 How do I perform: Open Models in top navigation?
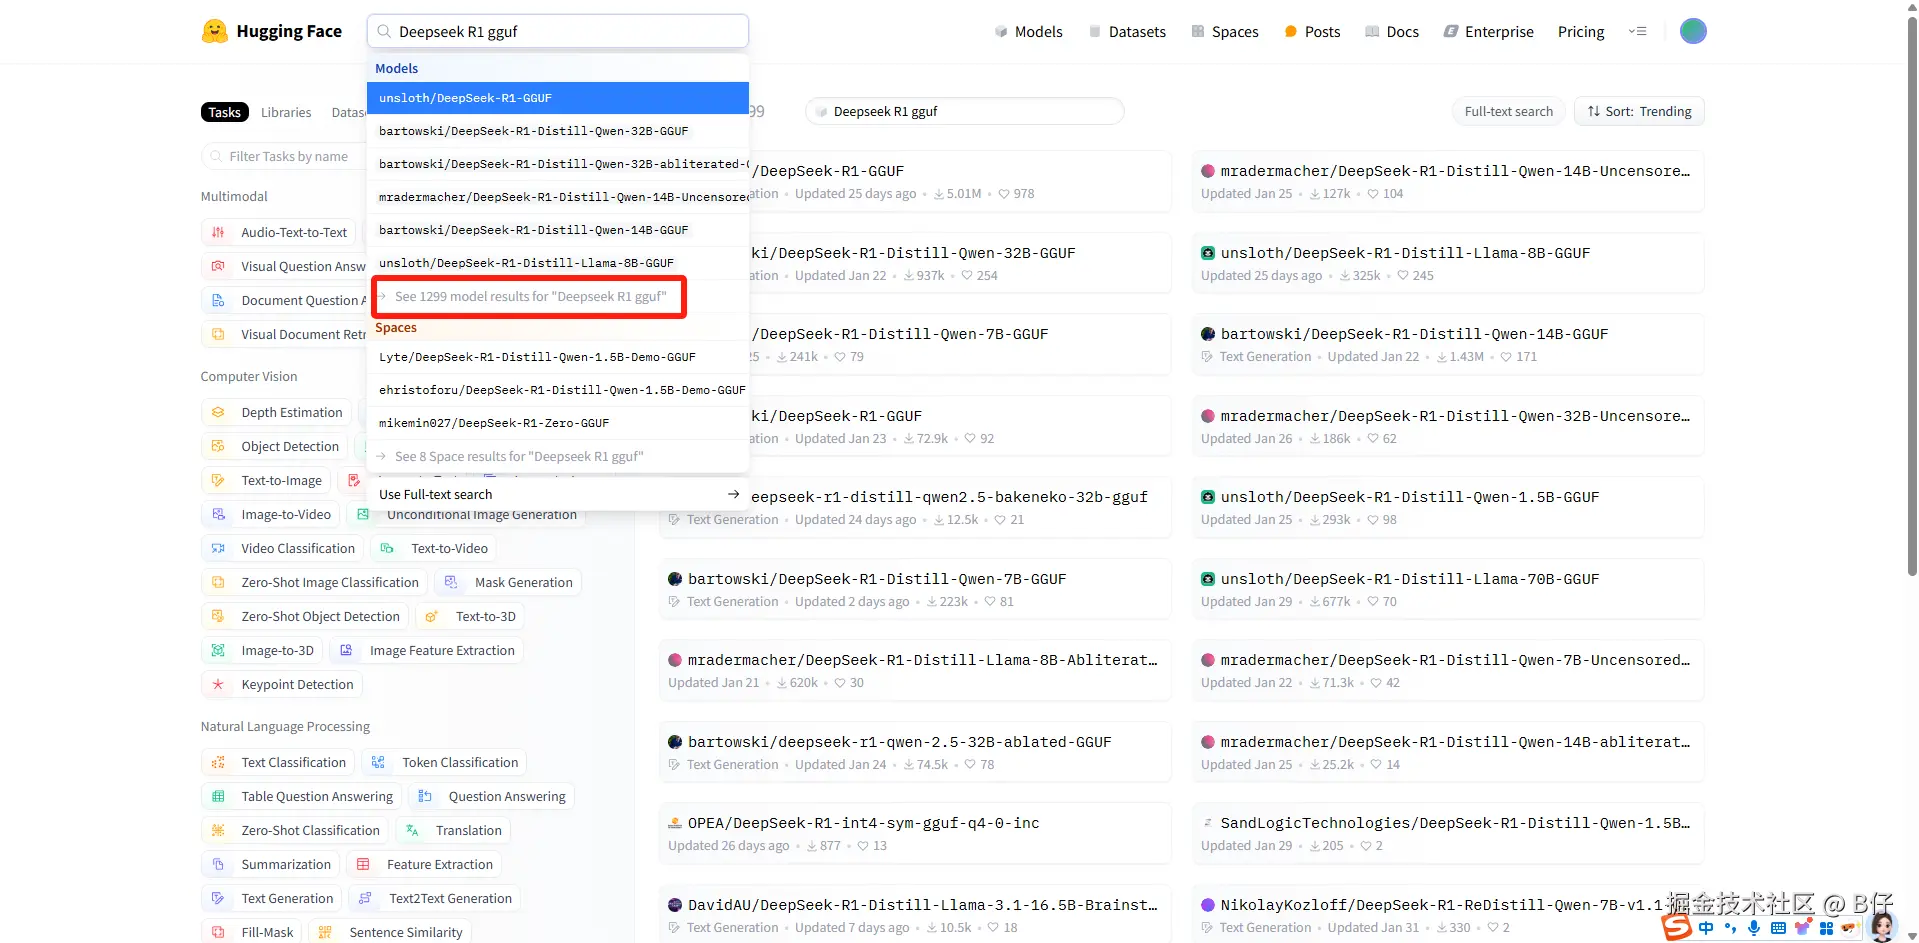(1028, 31)
